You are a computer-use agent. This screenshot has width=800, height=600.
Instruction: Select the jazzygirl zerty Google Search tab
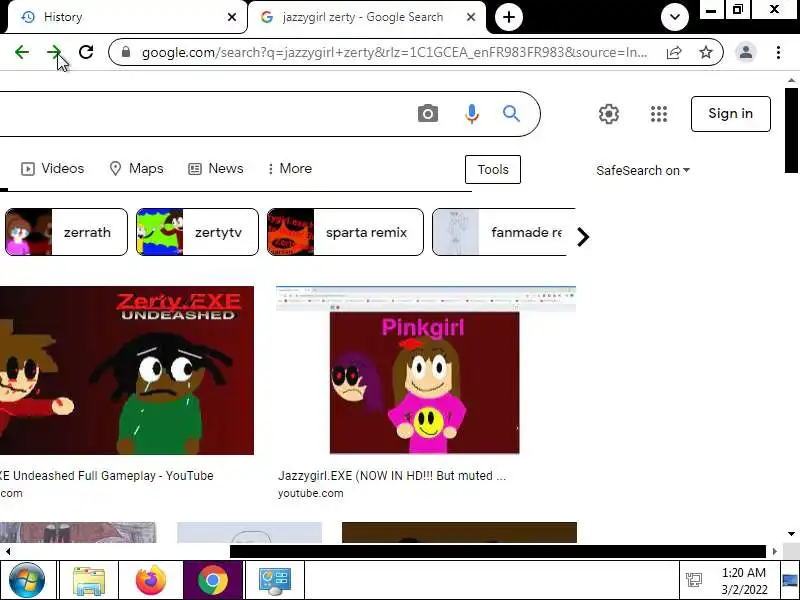click(x=365, y=17)
